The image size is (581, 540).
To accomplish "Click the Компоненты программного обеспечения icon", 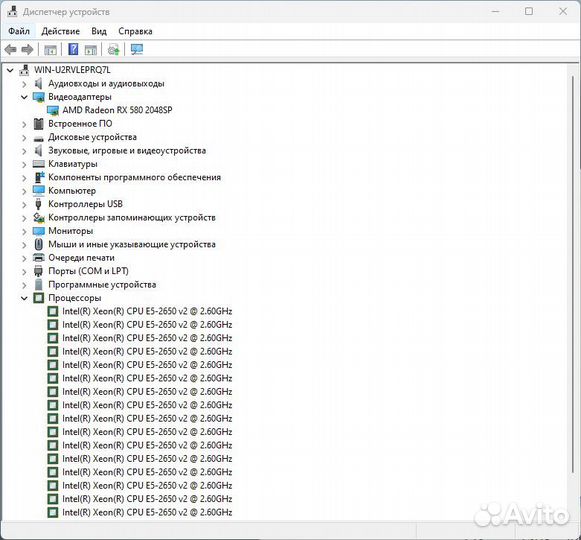I will [39, 177].
